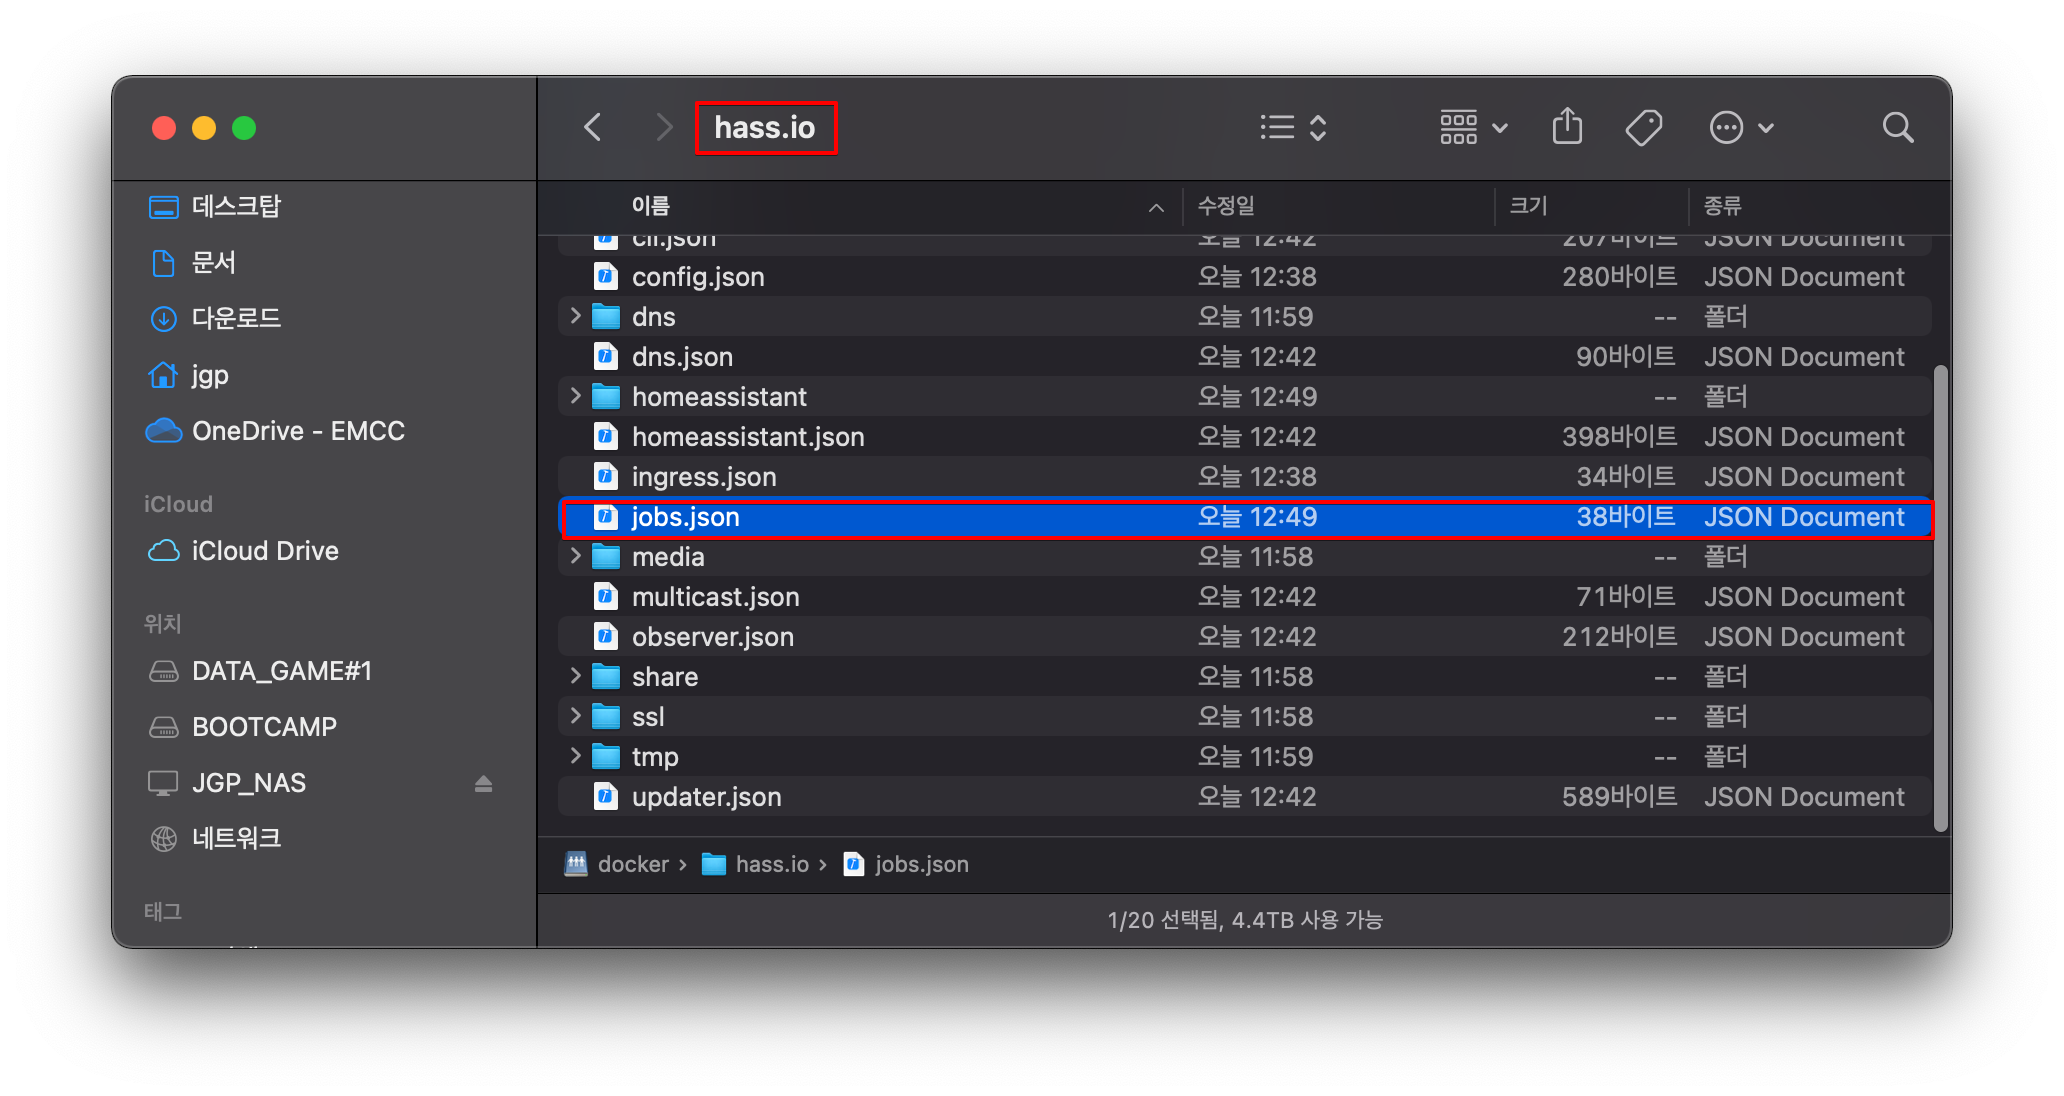Image resolution: width=2064 pixels, height=1096 pixels.
Task: Select OneDrive - EMCC in sidebar
Action: 298,431
